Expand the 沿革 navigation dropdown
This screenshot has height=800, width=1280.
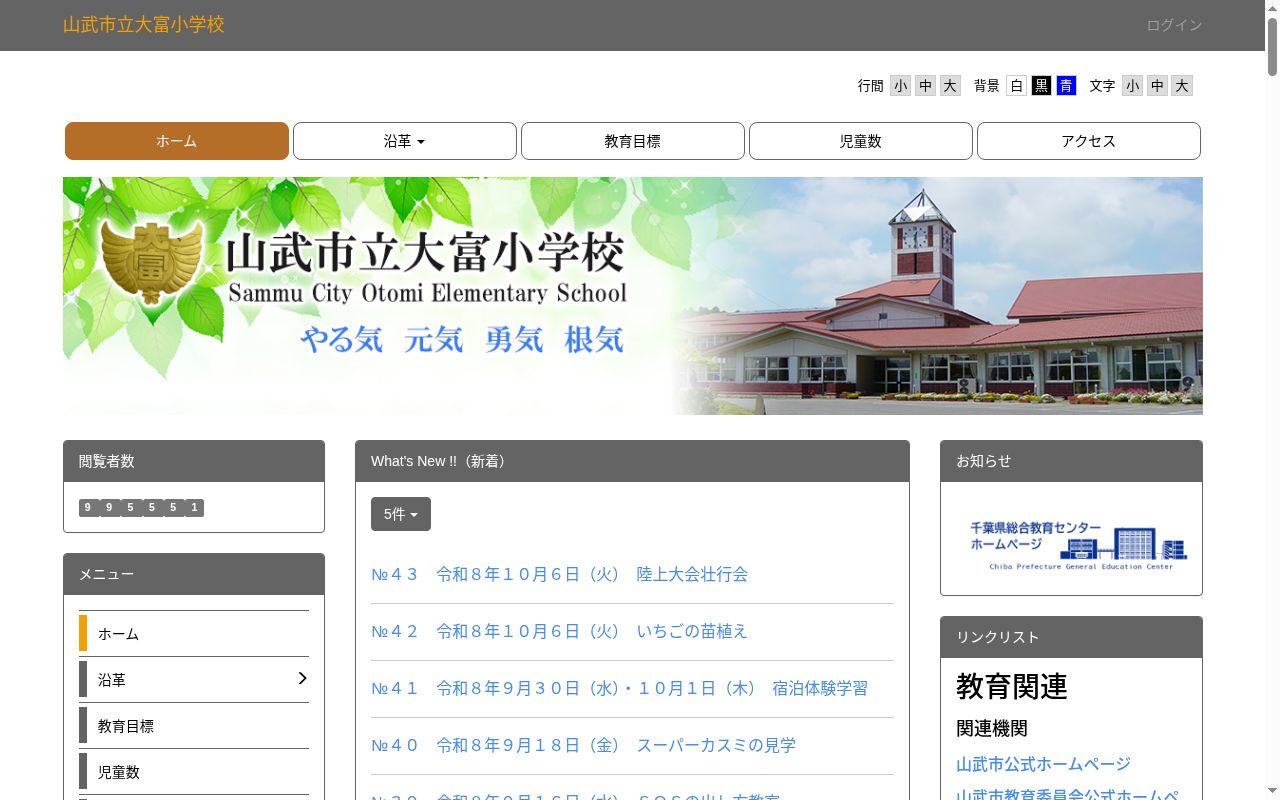pyautogui.click(x=405, y=141)
